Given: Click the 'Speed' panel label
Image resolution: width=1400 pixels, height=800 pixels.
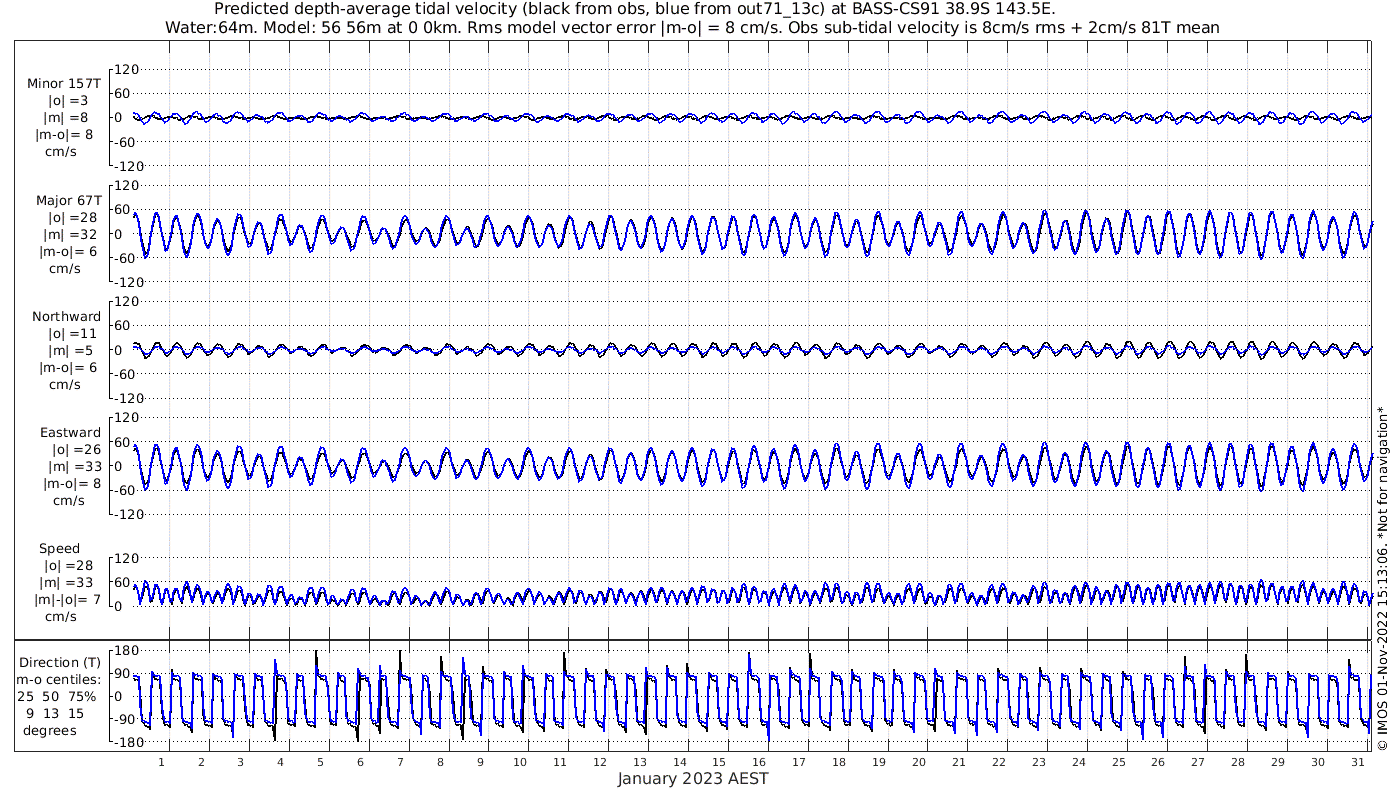Looking at the screenshot, I should pyautogui.click(x=60, y=548).
